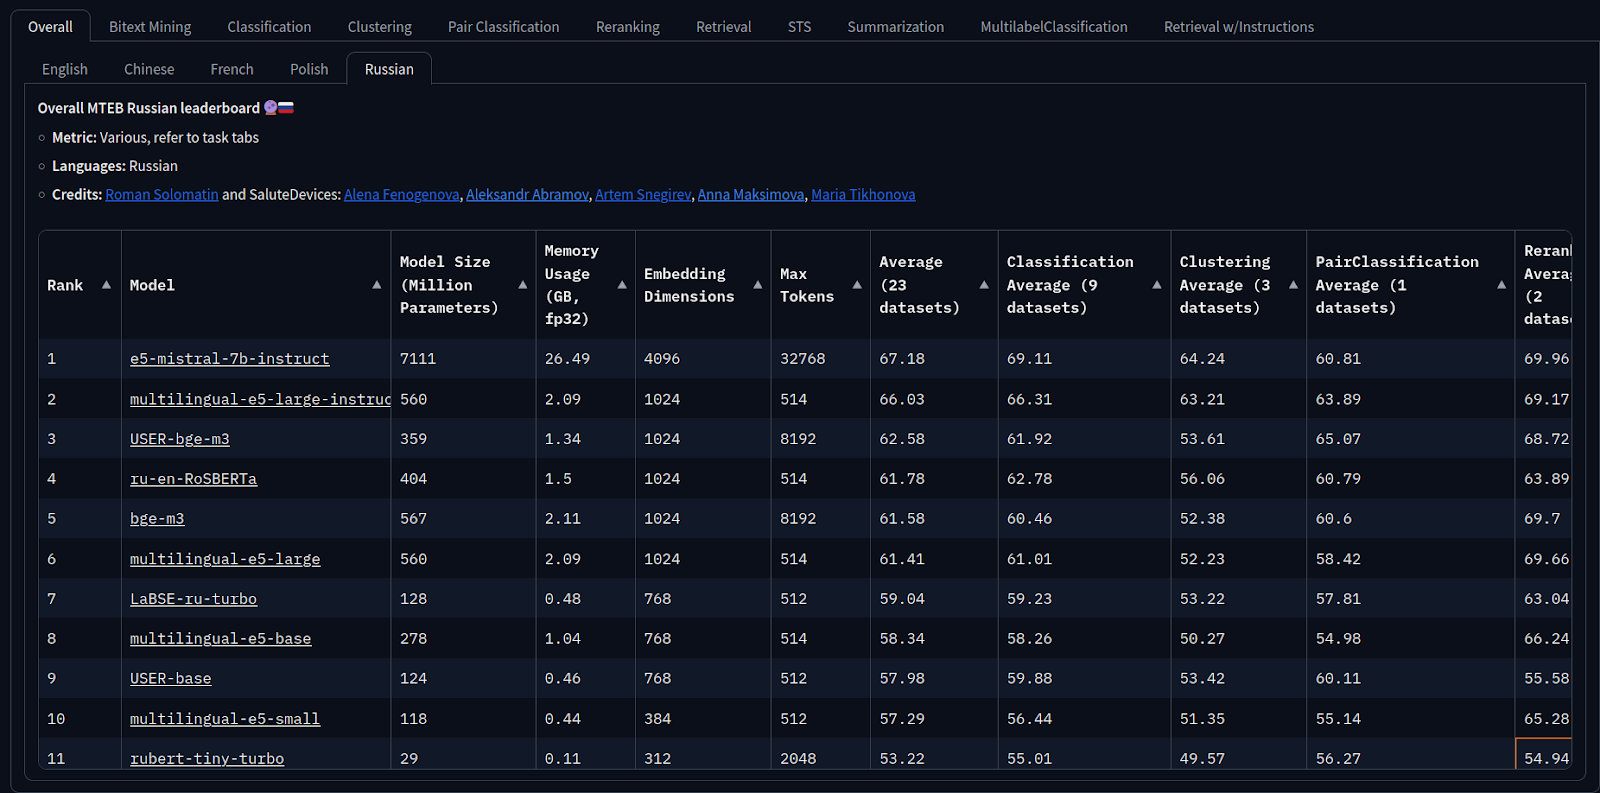The image size is (1600, 793).
Task: Open the Bitext Mining tab
Action: (x=150, y=27)
